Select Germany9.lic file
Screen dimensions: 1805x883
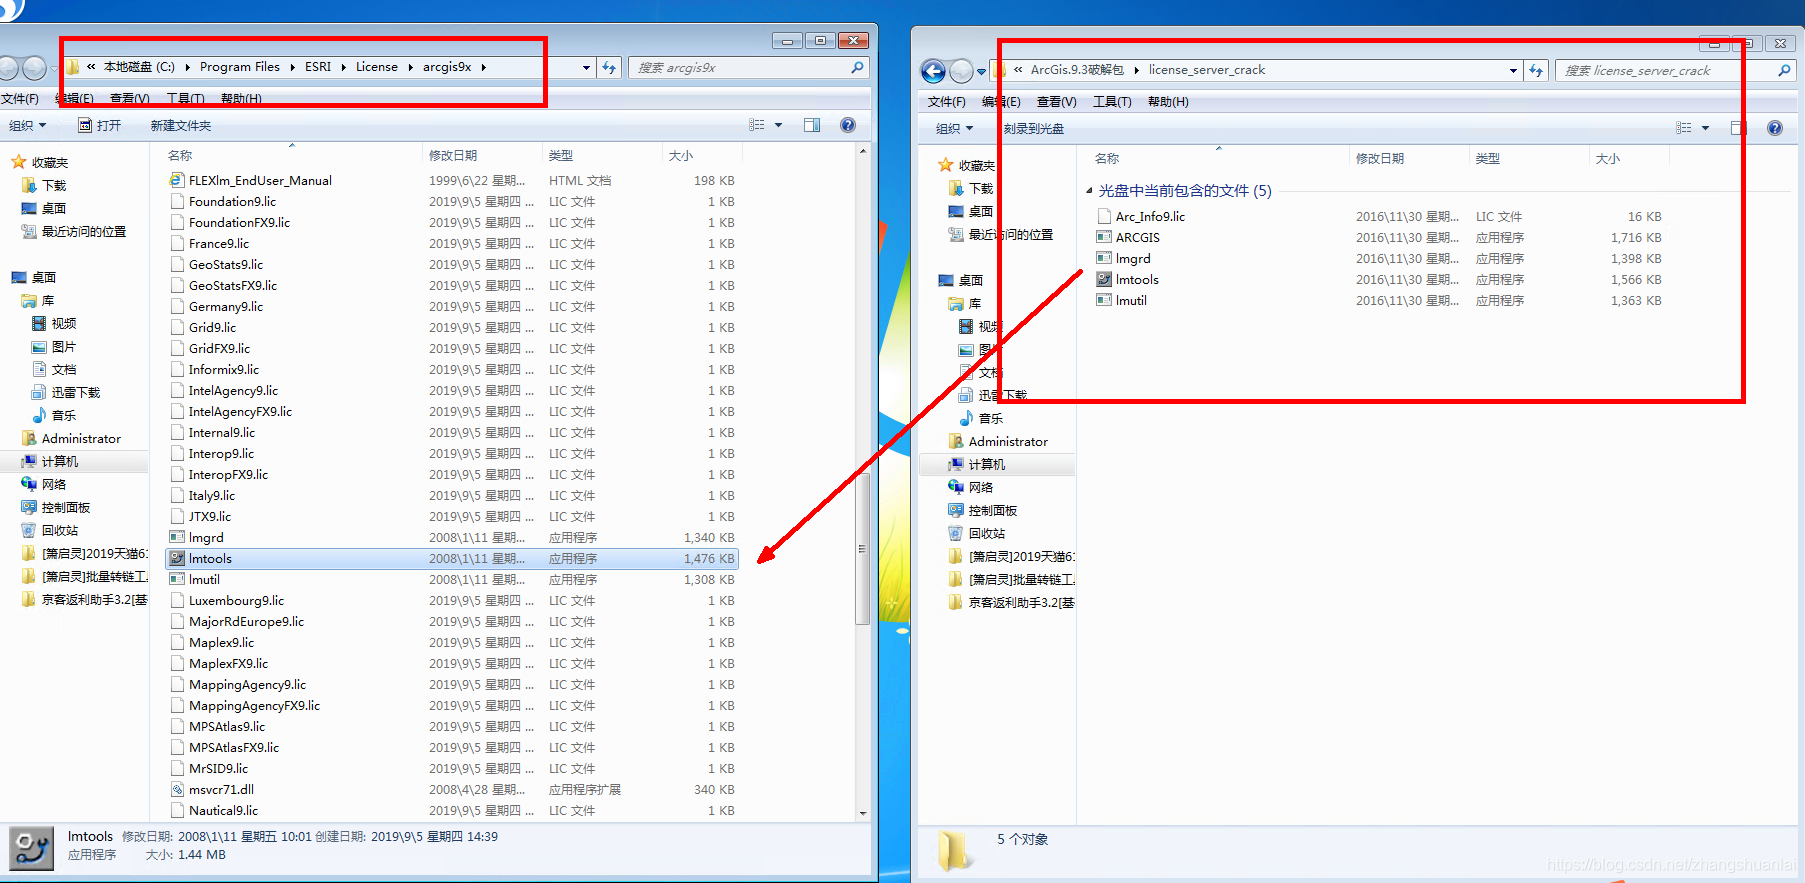[226, 306]
